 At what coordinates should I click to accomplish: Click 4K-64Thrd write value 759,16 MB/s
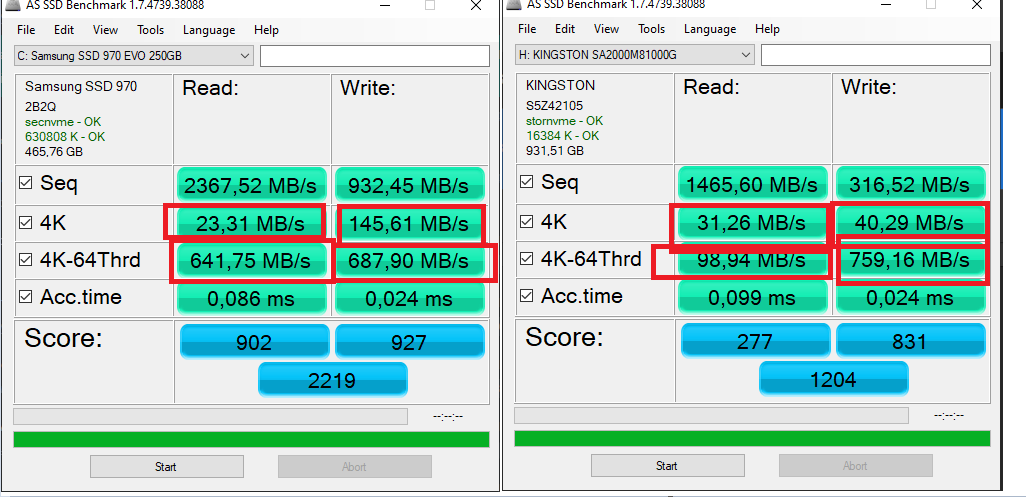coord(911,259)
